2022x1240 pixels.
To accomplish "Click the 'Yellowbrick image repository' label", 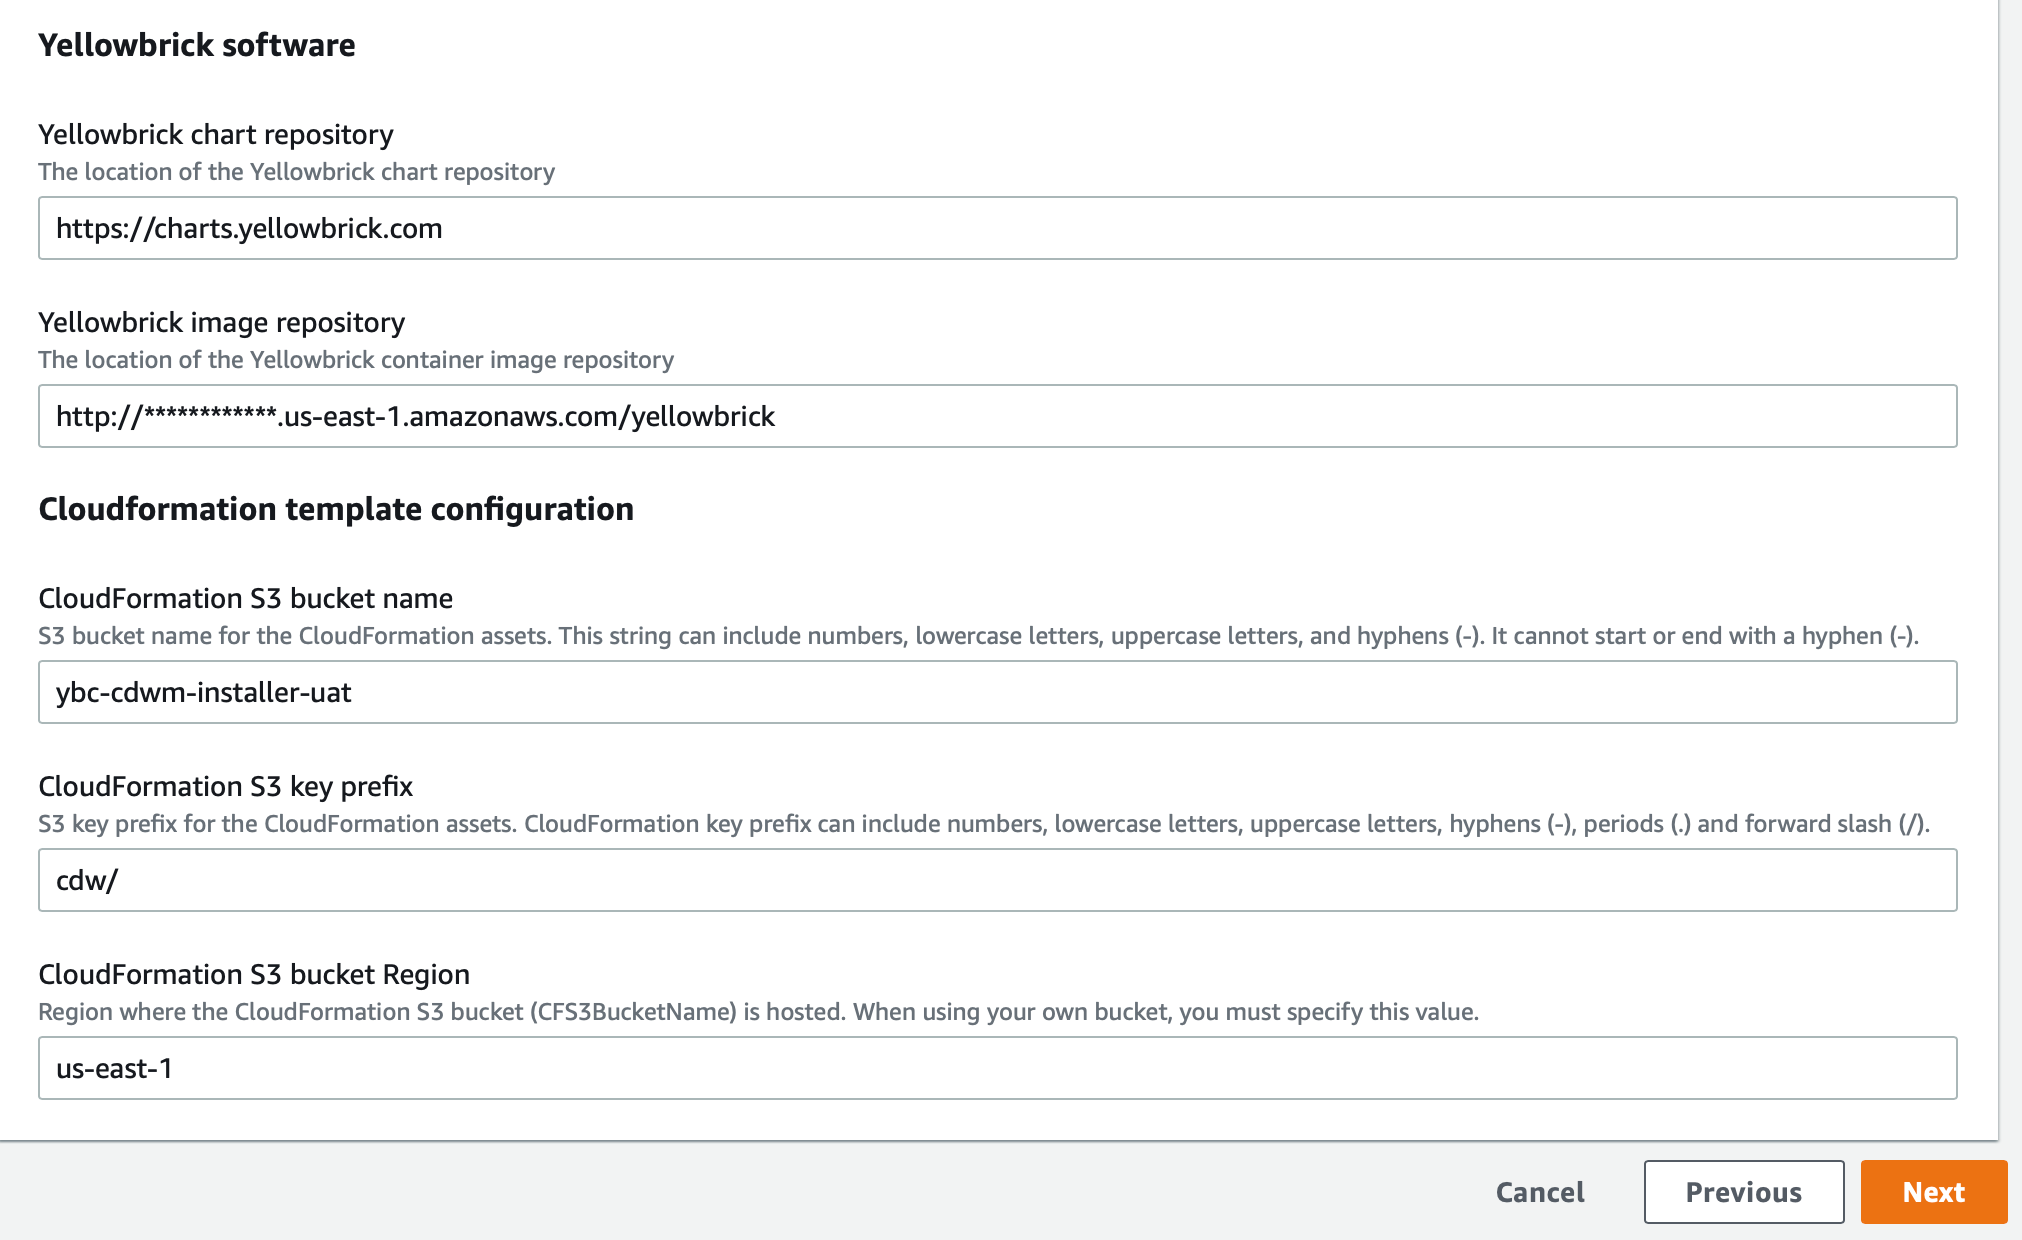I will [221, 322].
